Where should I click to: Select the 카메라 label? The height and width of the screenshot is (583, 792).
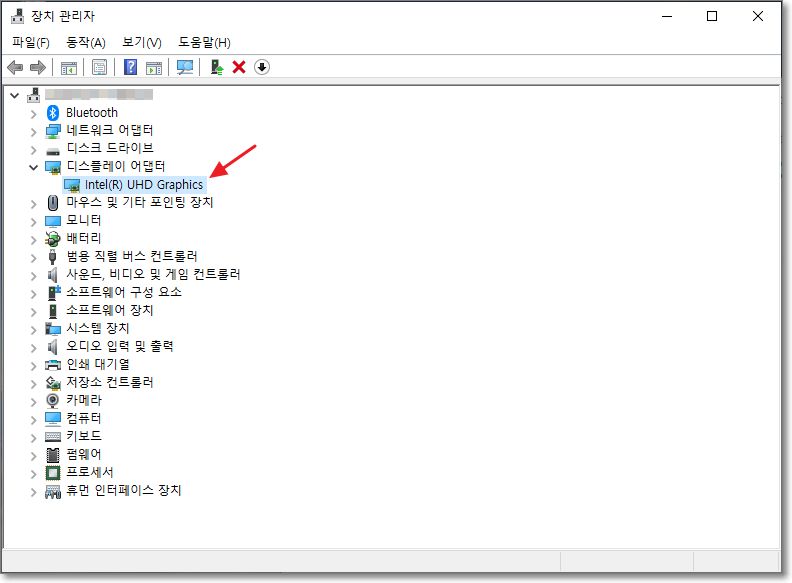pos(84,400)
